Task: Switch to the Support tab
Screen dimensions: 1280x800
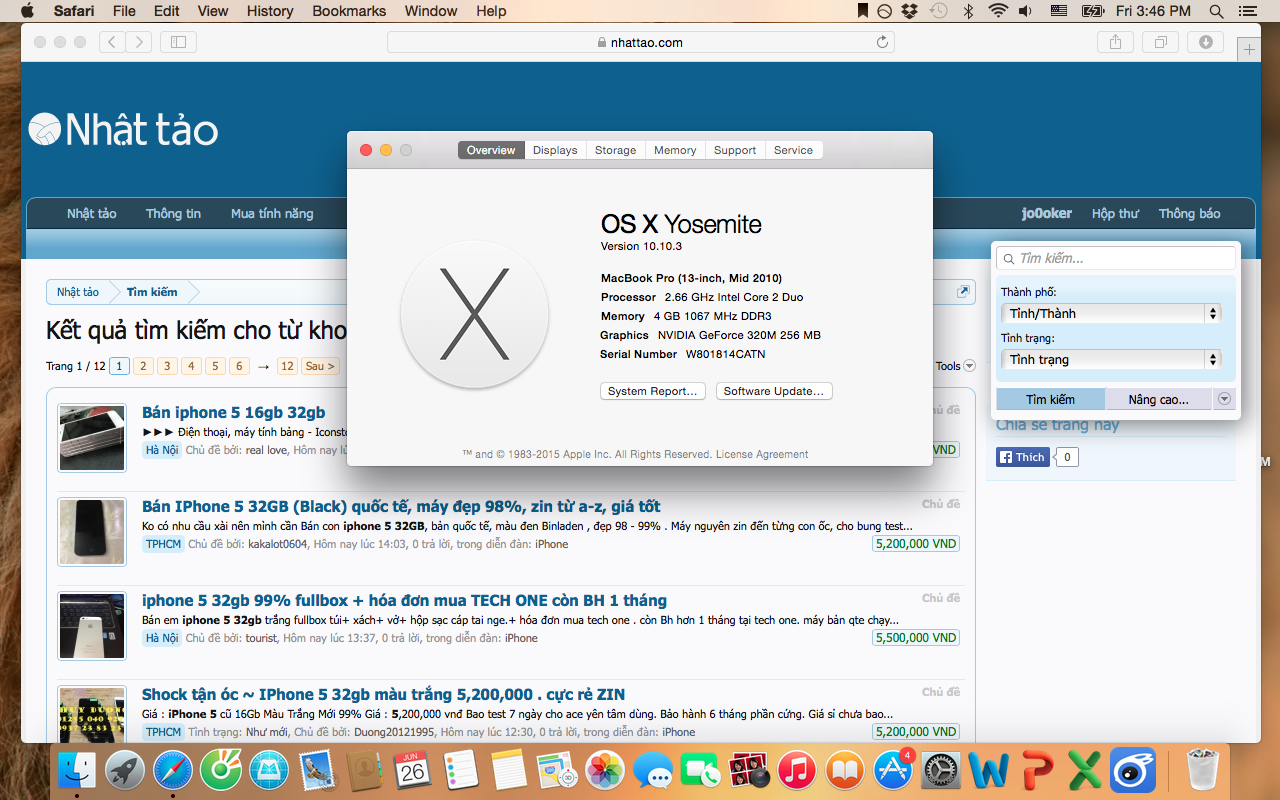Action: [735, 150]
